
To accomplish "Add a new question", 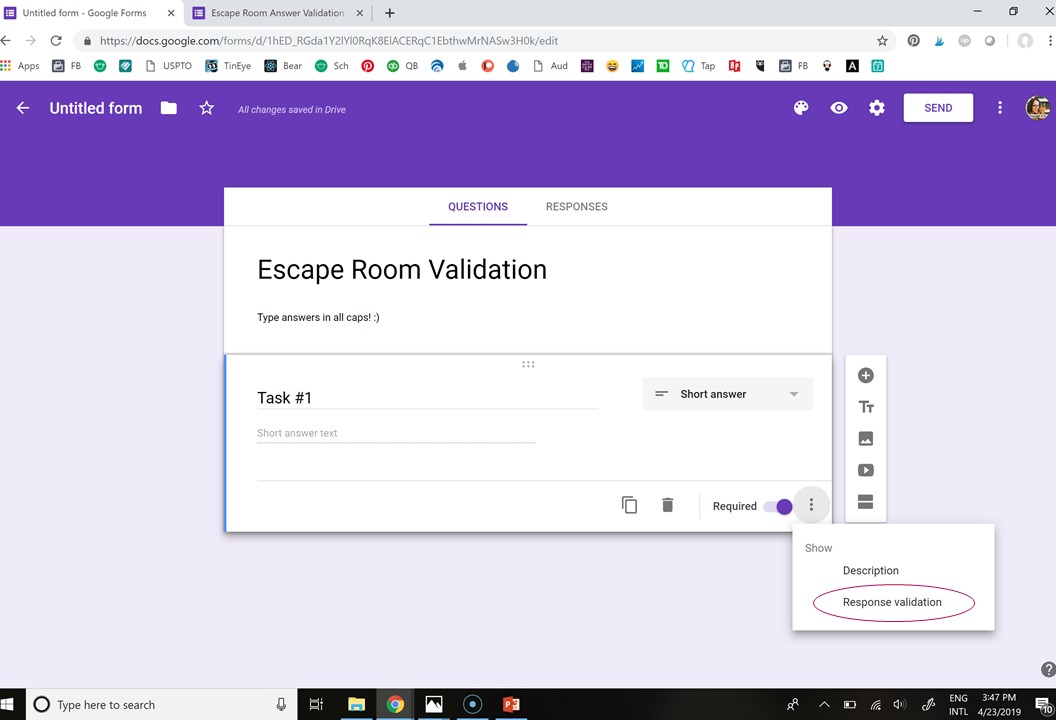I will [x=865, y=375].
